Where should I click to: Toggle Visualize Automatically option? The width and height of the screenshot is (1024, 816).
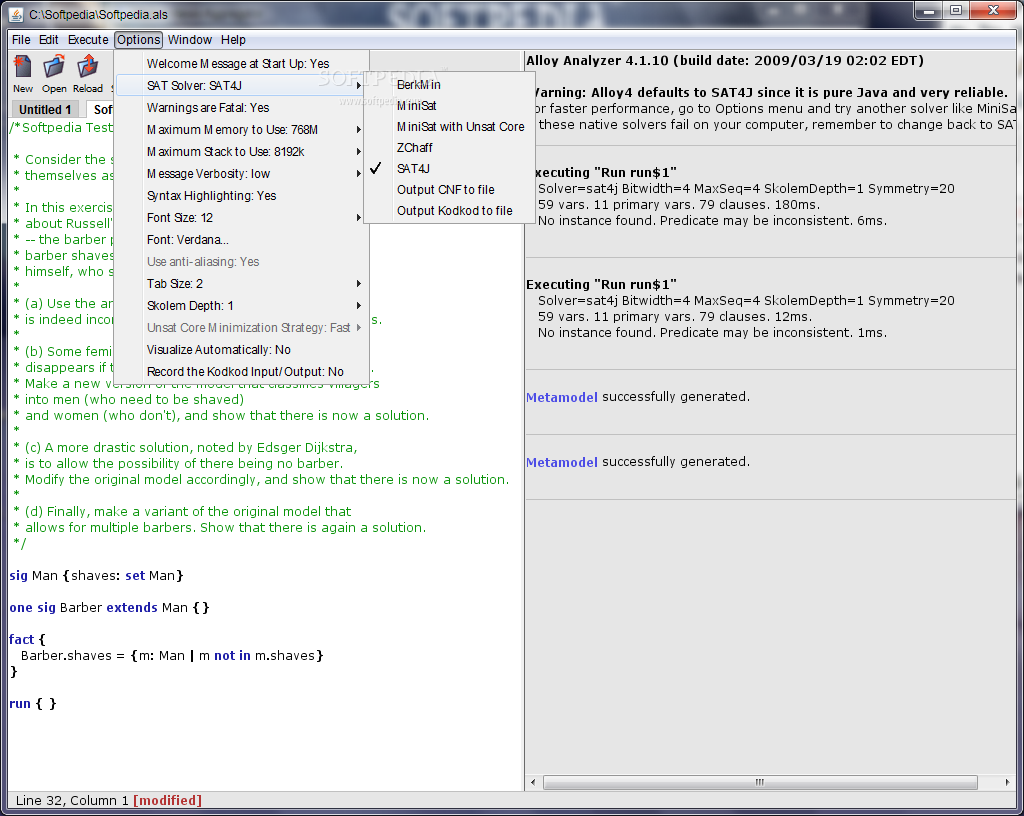[x=242, y=350]
